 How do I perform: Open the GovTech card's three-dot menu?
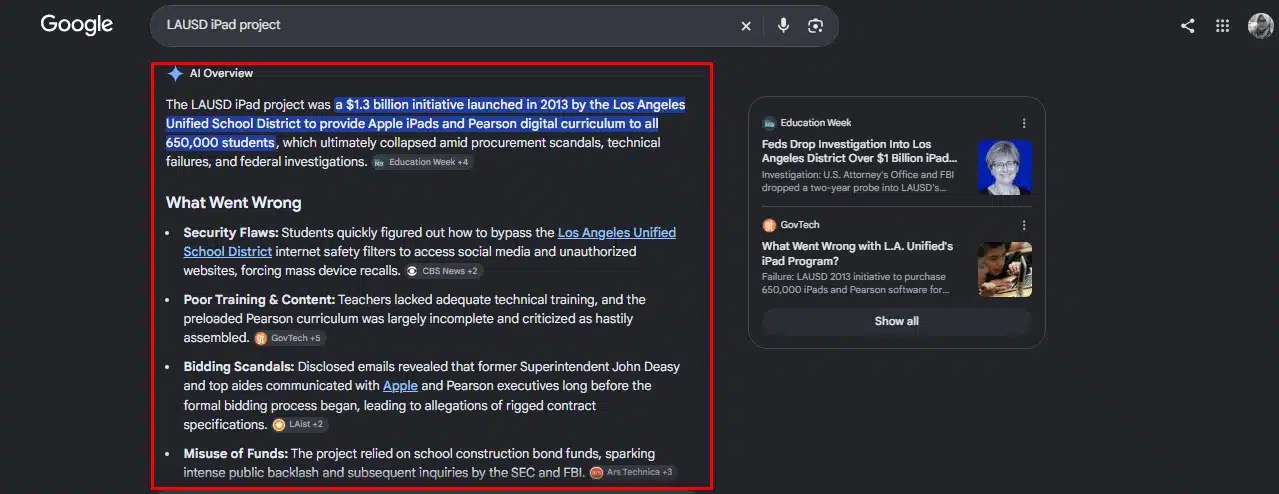pos(1024,225)
